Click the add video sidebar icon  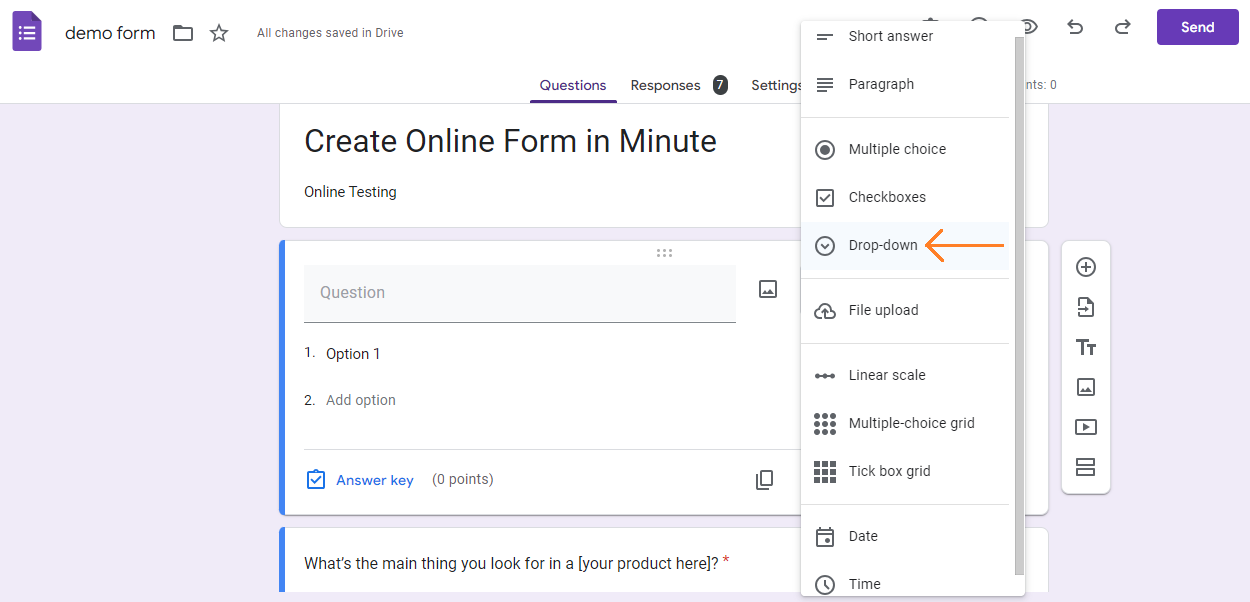(1085, 427)
